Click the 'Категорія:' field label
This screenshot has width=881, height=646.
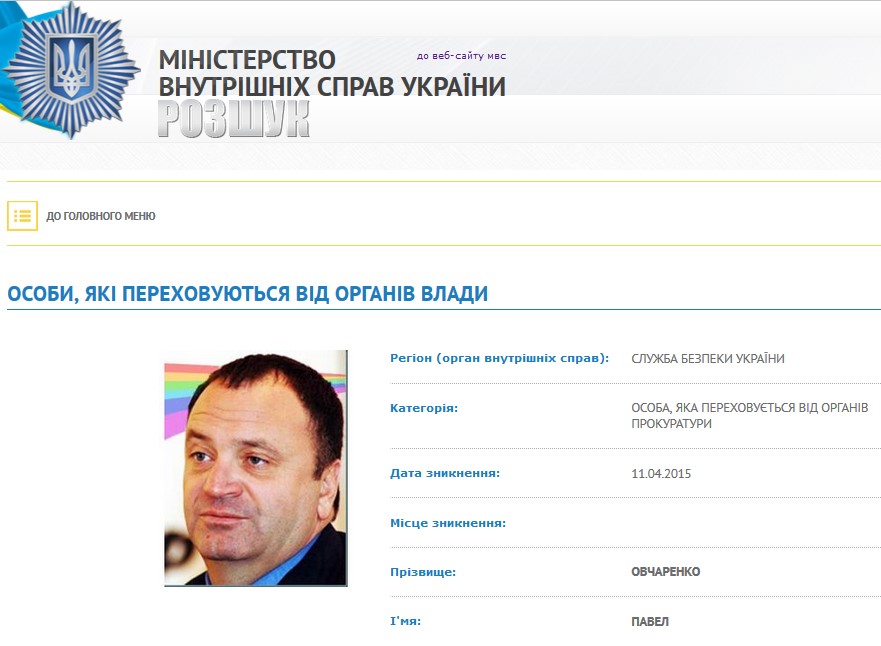click(424, 408)
